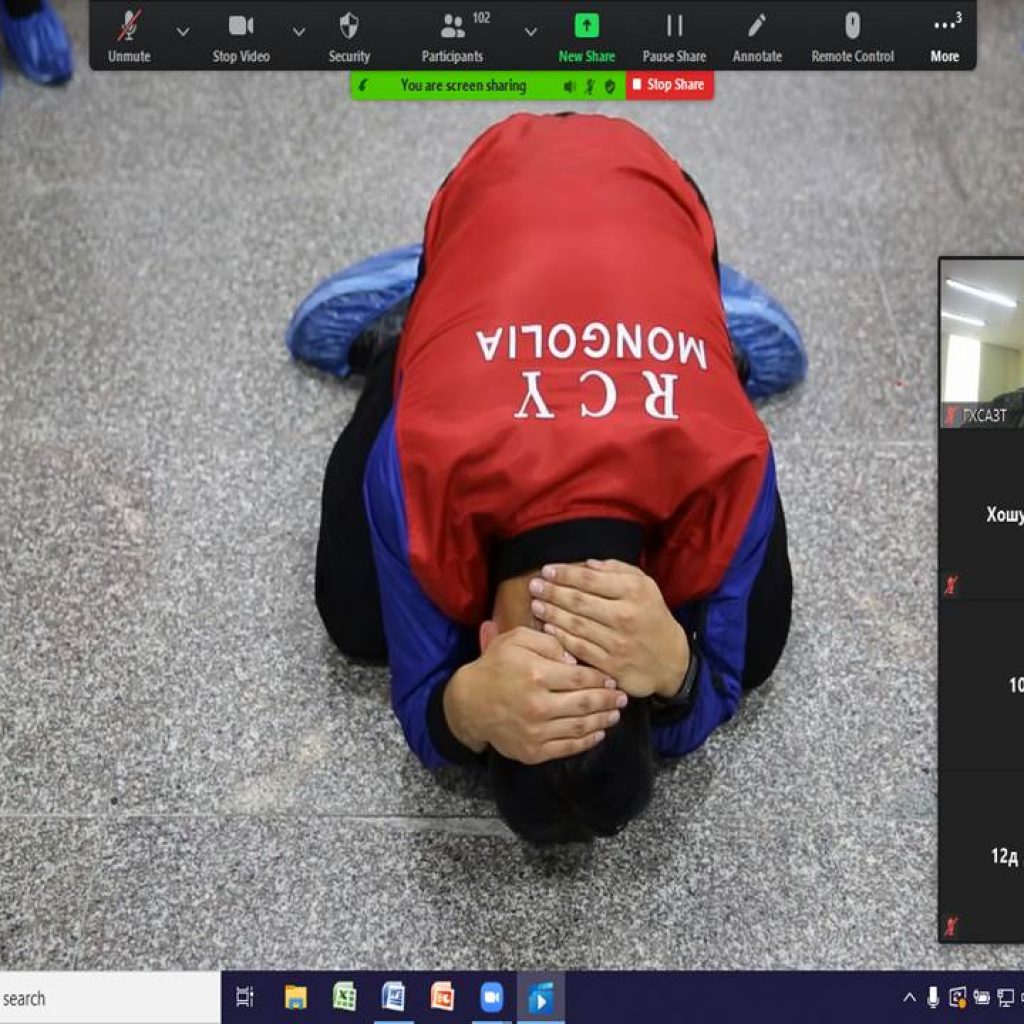Click muted mic icon on Хошу tile
Screen dimensions: 1024x1024
[951, 585]
